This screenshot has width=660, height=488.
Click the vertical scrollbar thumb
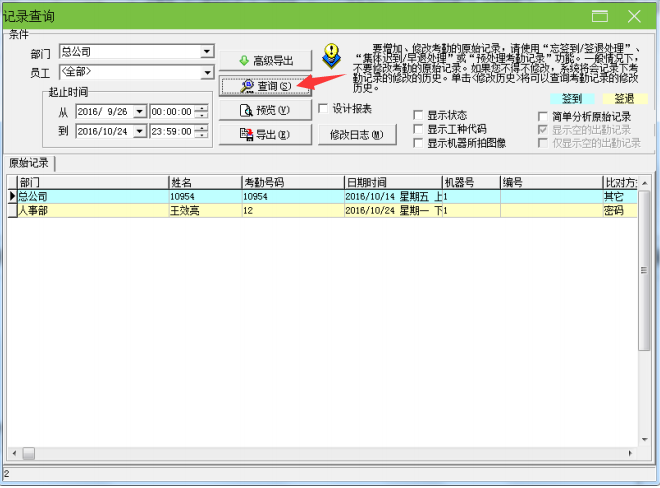(644, 270)
